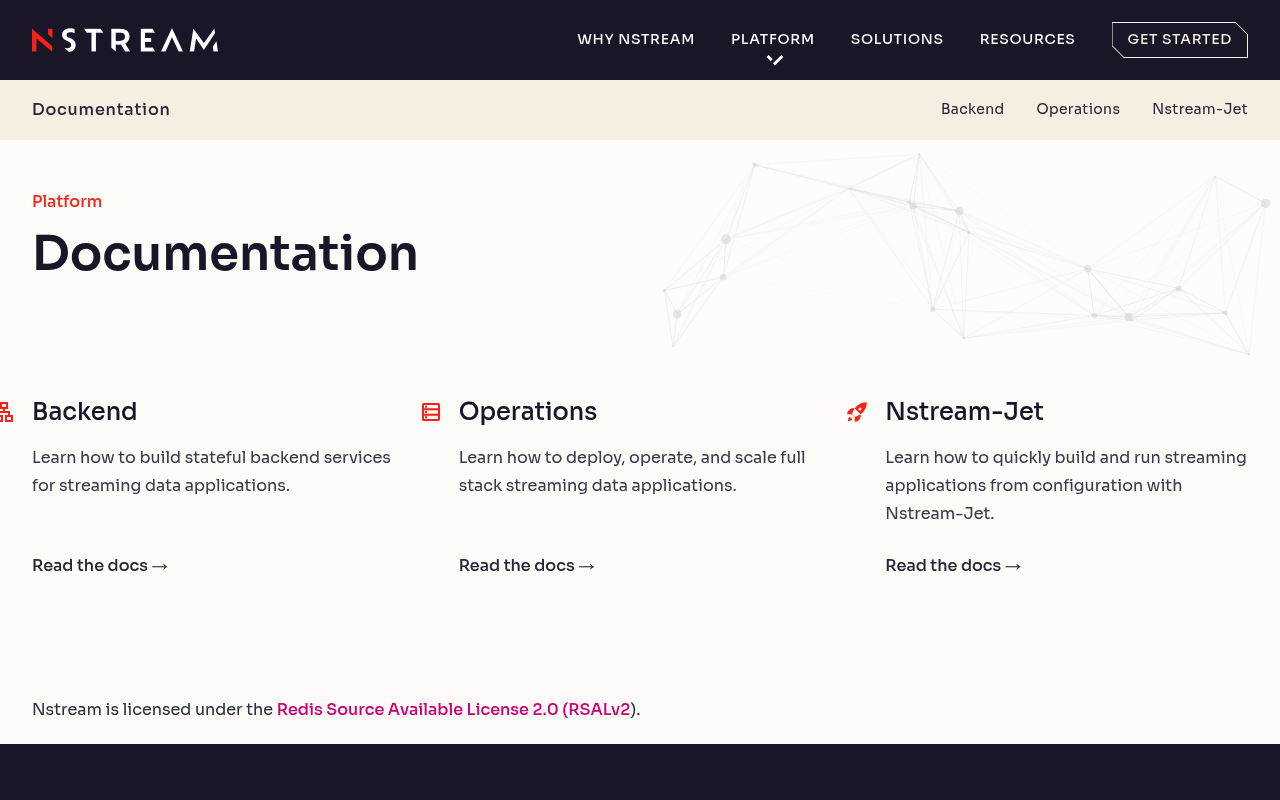The width and height of the screenshot is (1280, 800).
Task: Read the docs for Nstream-Jet
Action: (x=953, y=565)
